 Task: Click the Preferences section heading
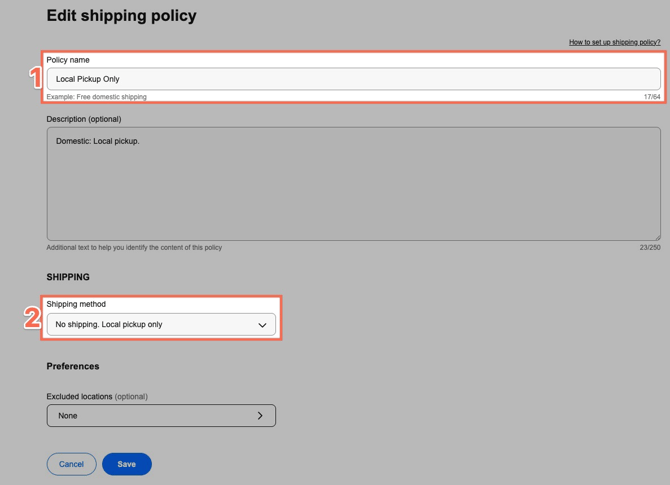pos(73,366)
